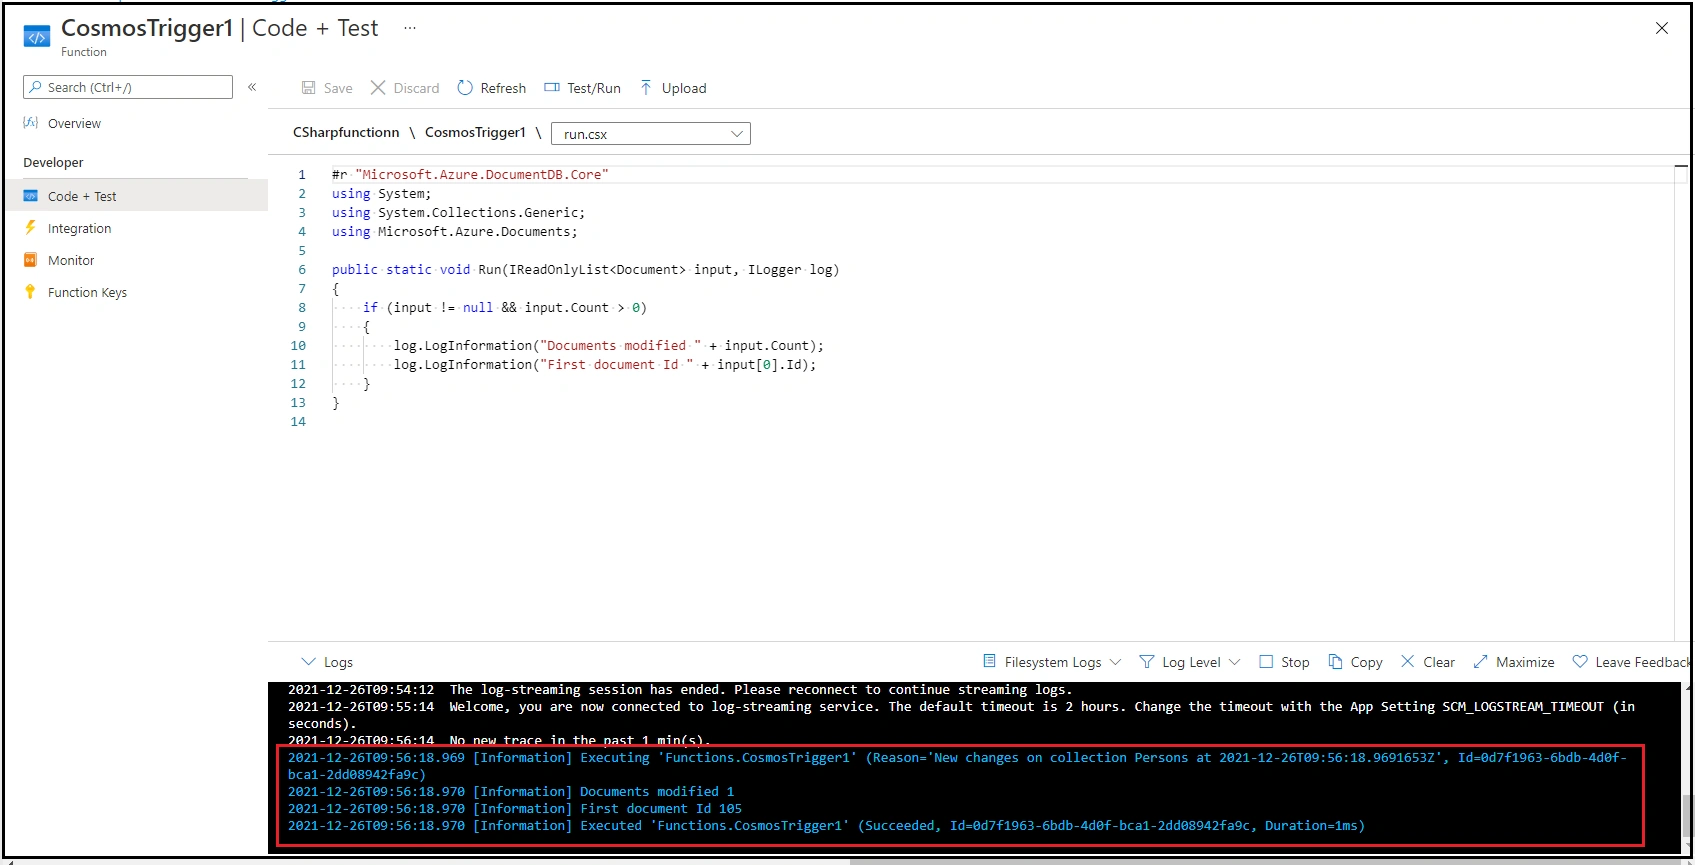Click the Stop square icon

click(x=1266, y=661)
